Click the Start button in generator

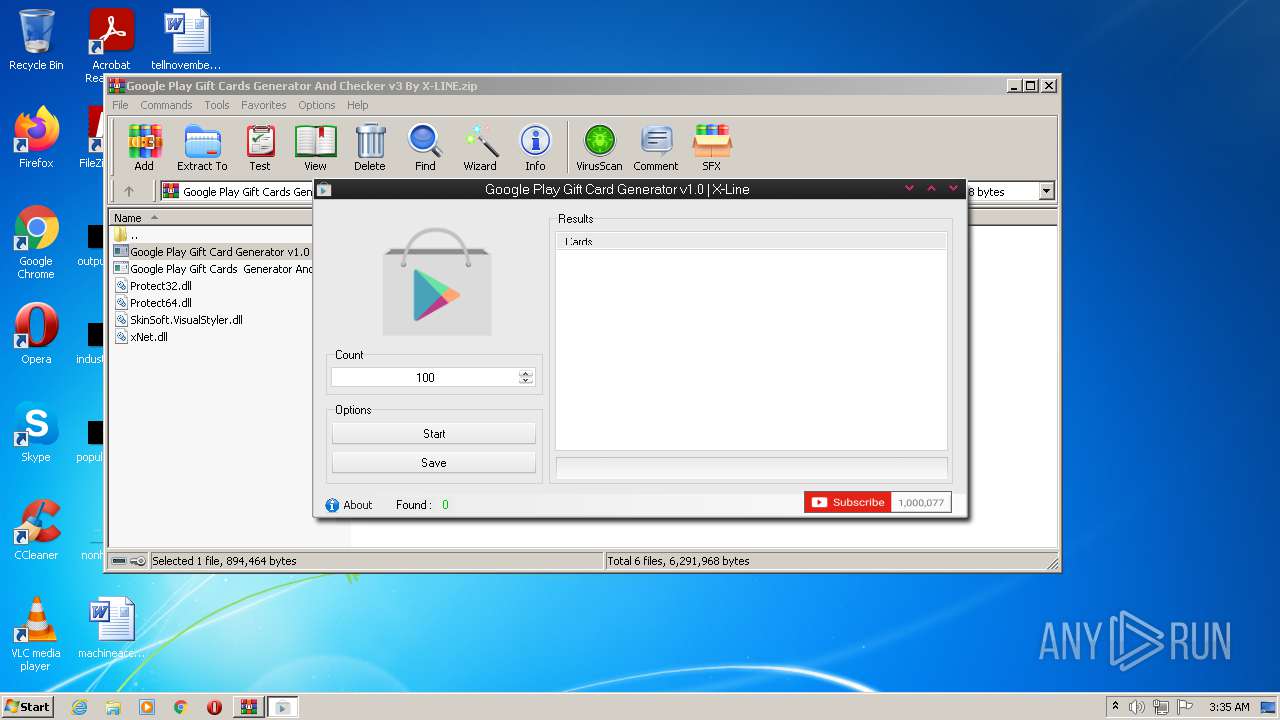(x=434, y=433)
